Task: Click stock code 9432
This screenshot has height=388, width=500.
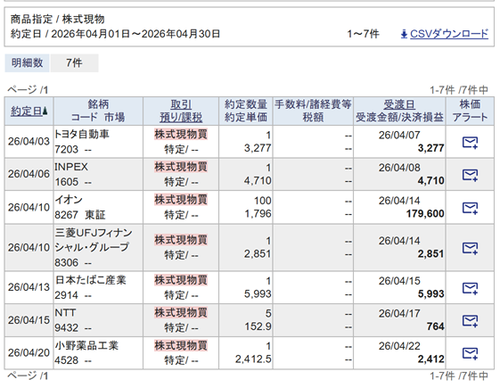Action: pos(67,328)
